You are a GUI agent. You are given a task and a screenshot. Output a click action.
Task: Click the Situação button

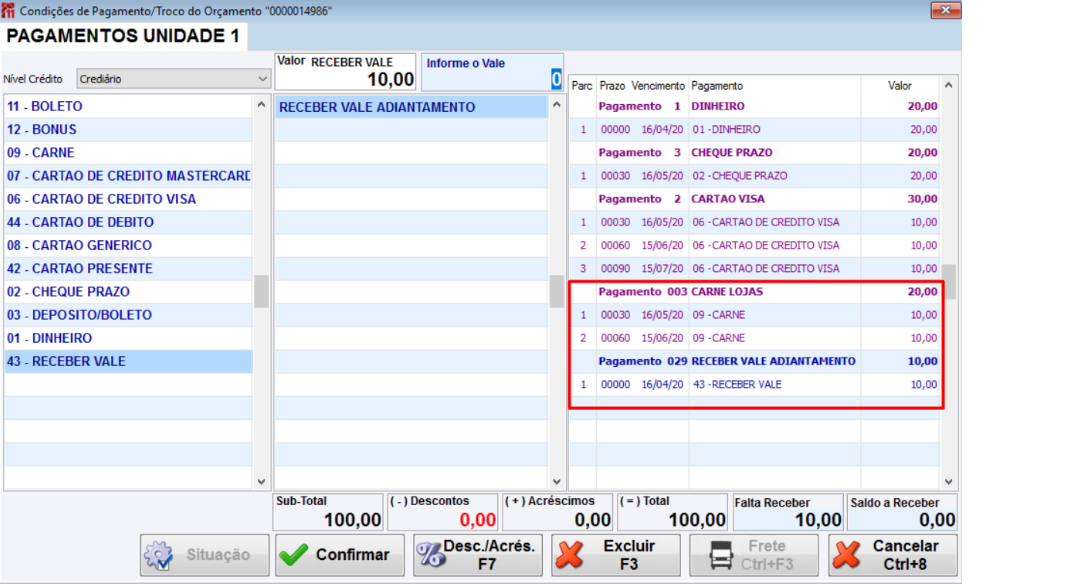pyautogui.click(x=205, y=555)
